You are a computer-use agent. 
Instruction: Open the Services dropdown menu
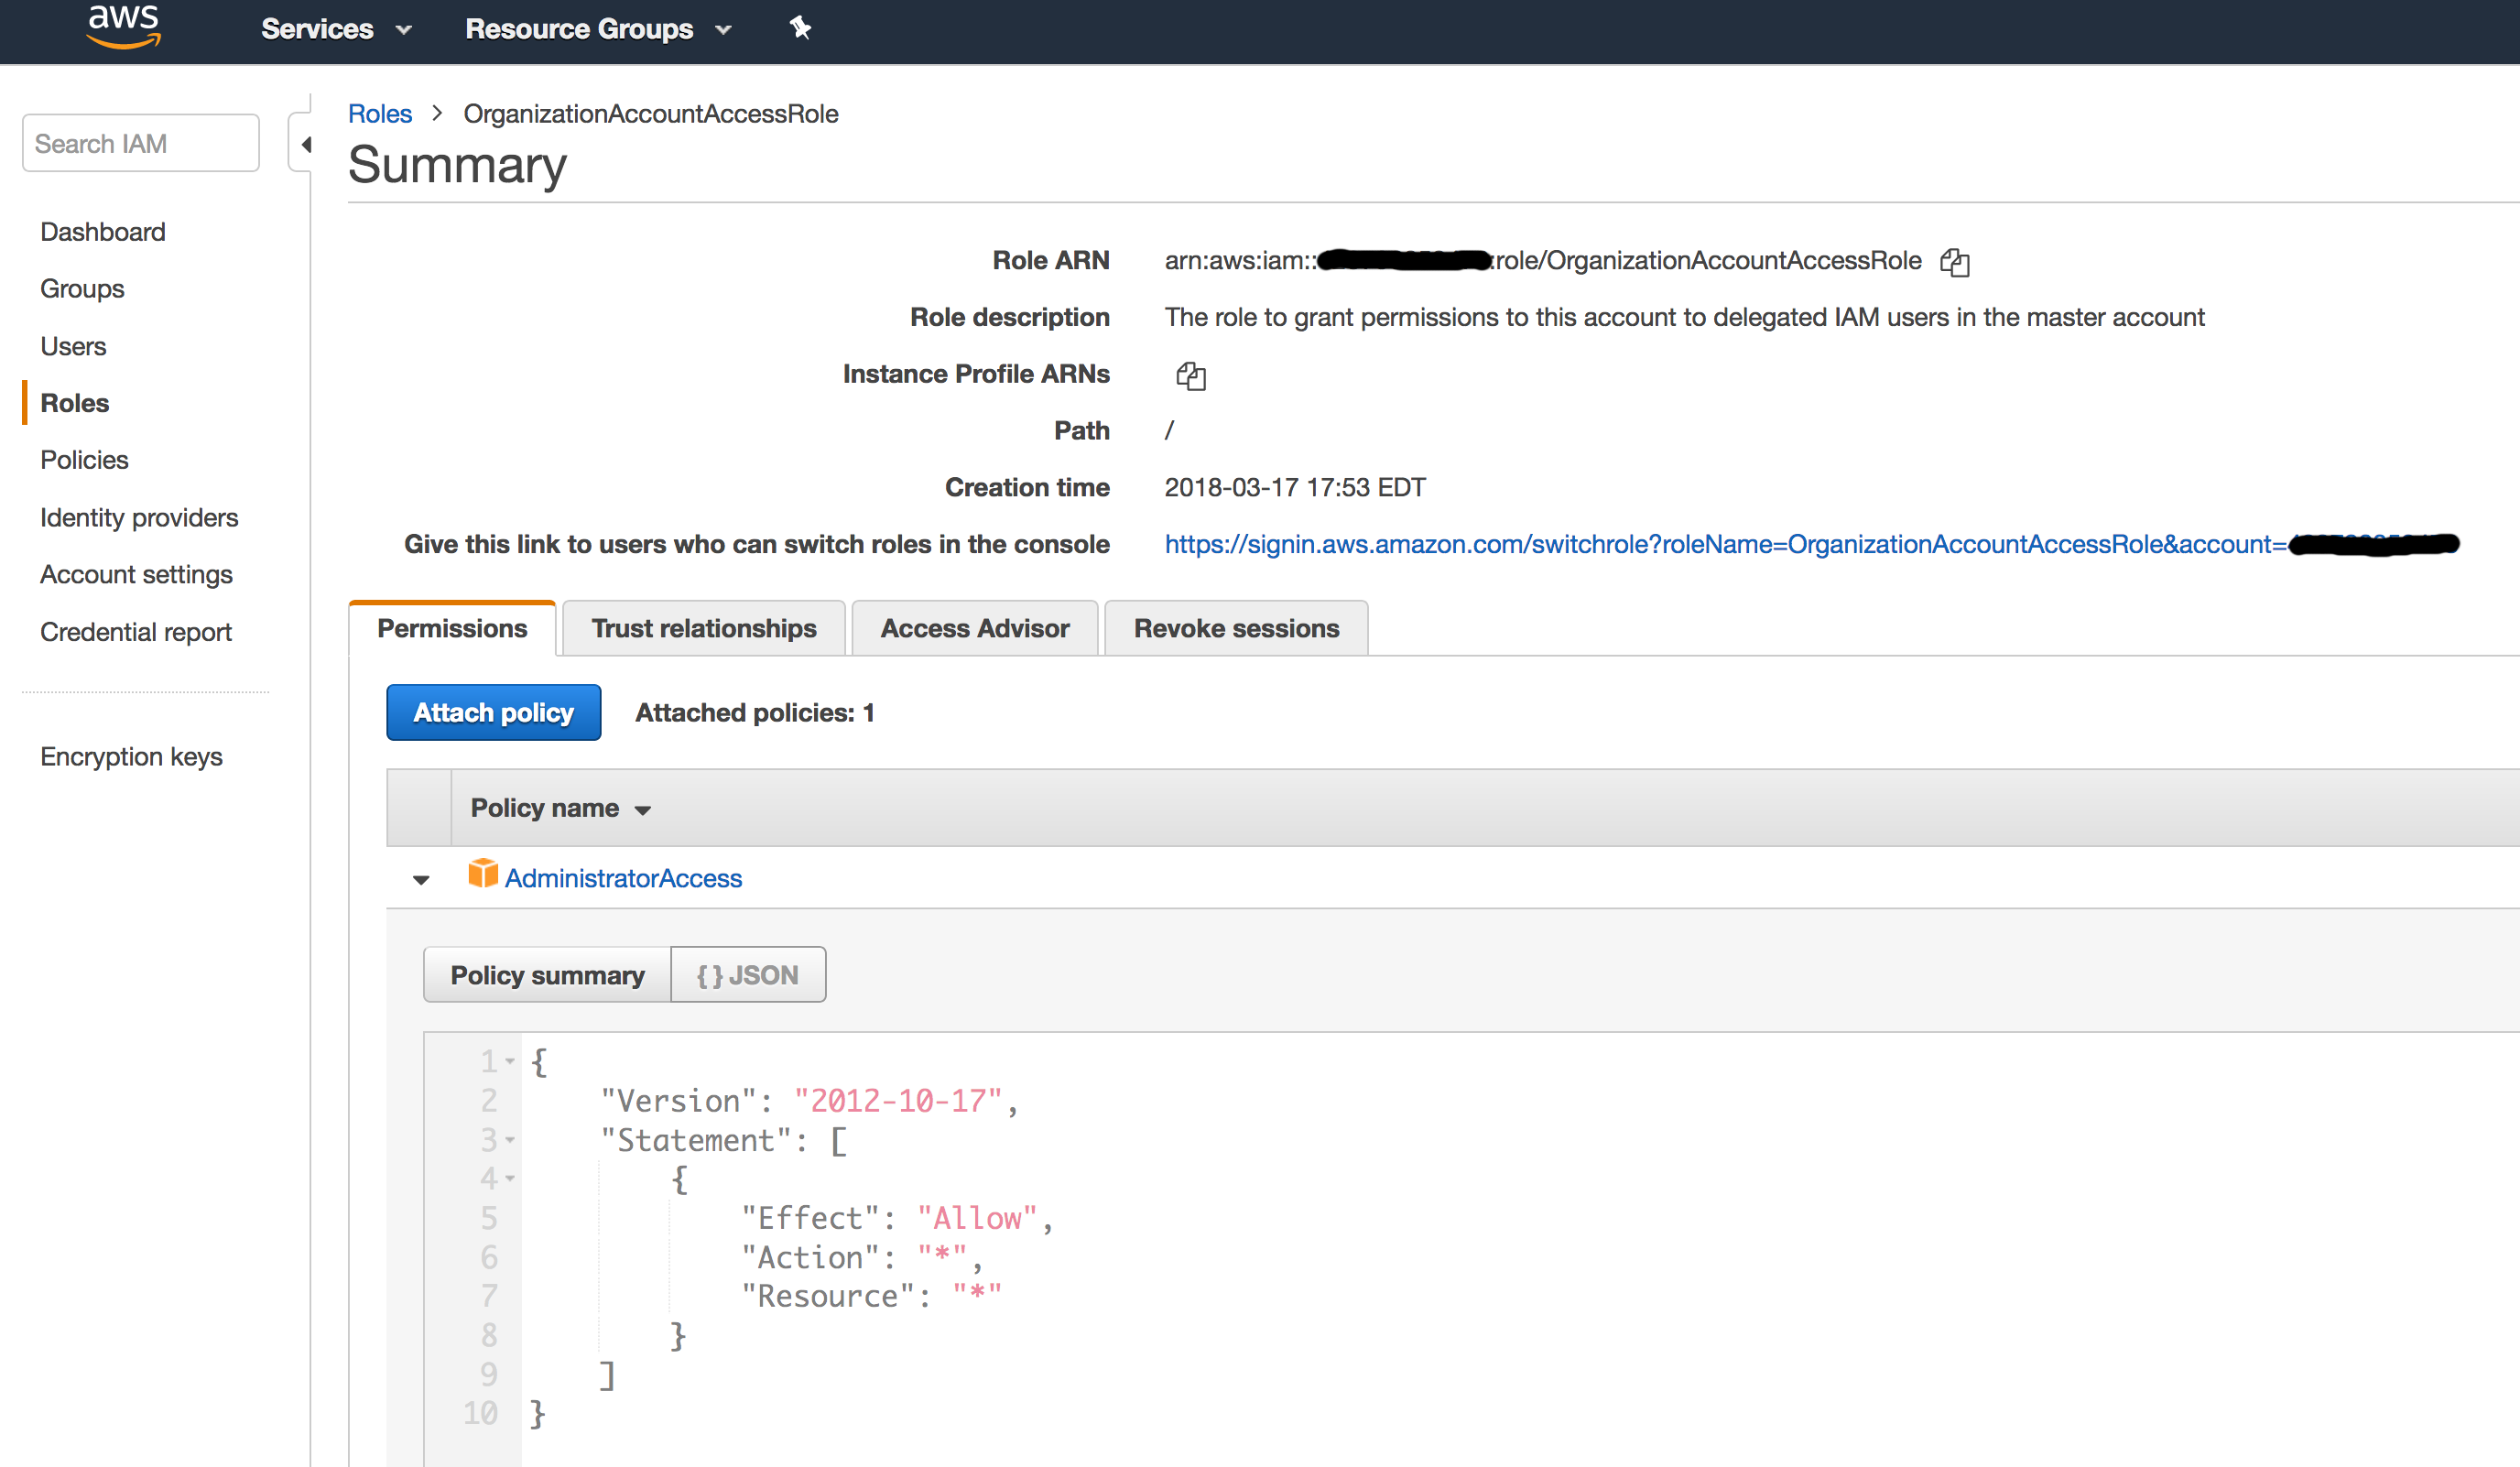(x=335, y=29)
